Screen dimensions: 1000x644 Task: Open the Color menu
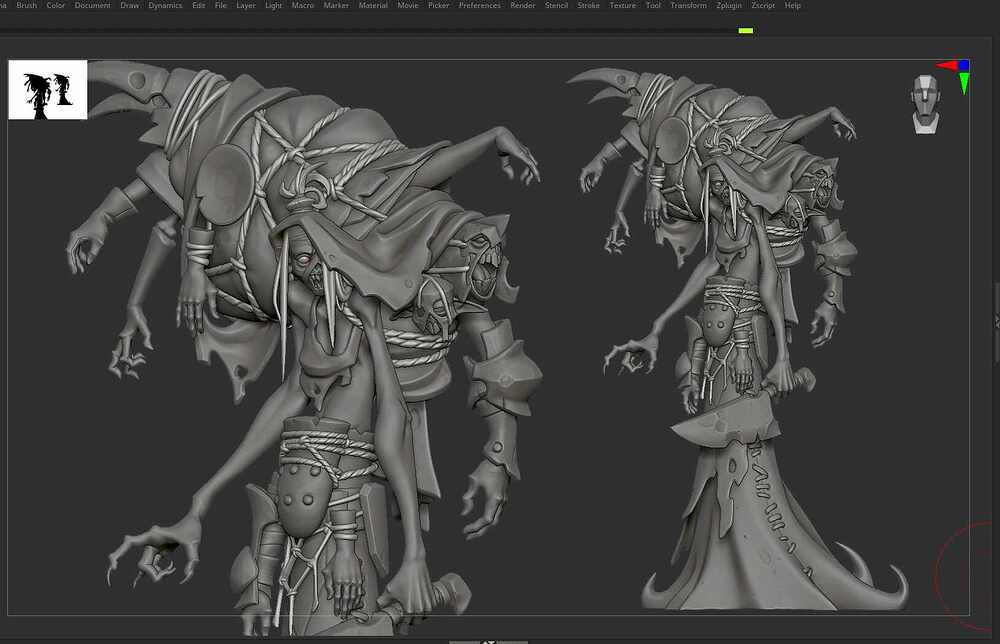point(55,5)
